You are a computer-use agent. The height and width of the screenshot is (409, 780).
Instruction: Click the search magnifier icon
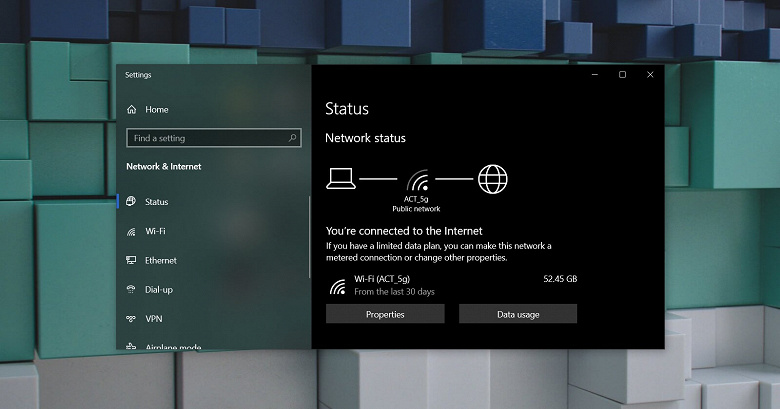click(x=292, y=138)
